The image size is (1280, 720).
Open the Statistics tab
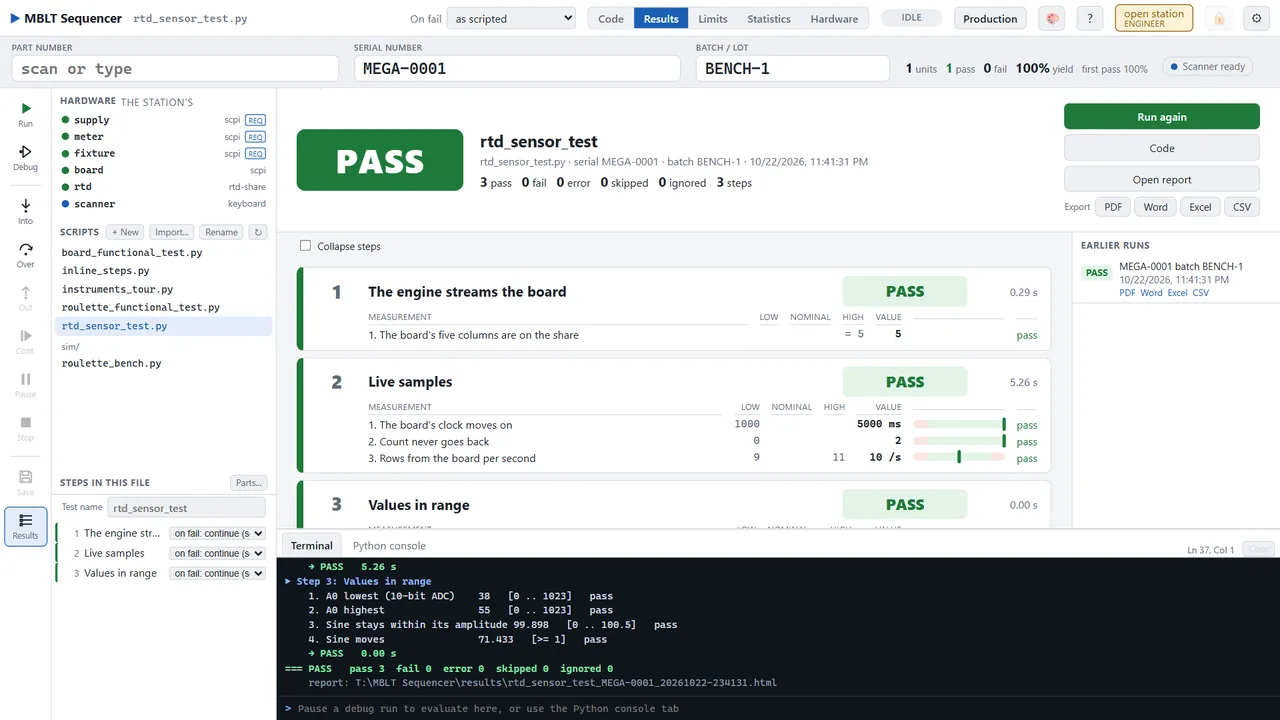coord(769,18)
